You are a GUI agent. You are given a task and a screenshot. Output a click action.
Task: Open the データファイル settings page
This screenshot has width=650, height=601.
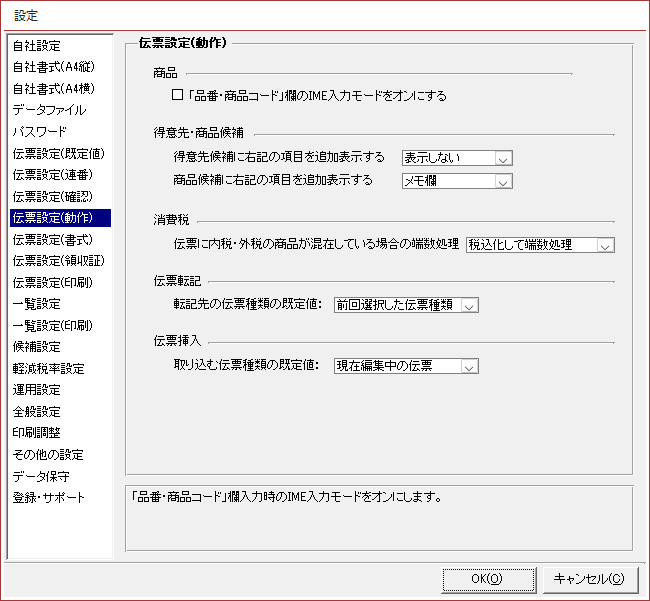click(x=49, y=110)
